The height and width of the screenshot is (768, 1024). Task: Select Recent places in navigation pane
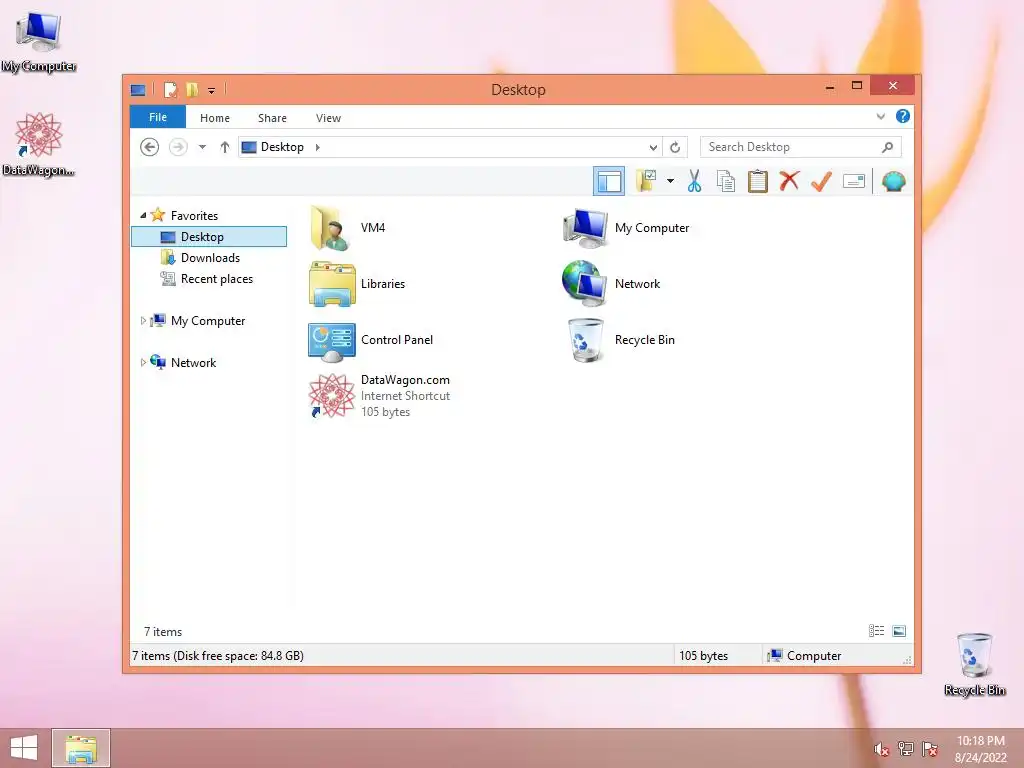click(216, 279)
